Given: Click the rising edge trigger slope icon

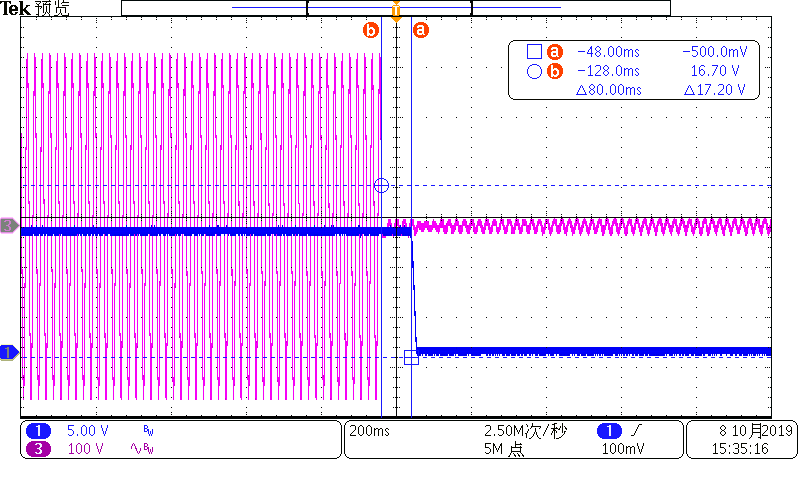Looking at the screenshot, I should click(637, 431).
